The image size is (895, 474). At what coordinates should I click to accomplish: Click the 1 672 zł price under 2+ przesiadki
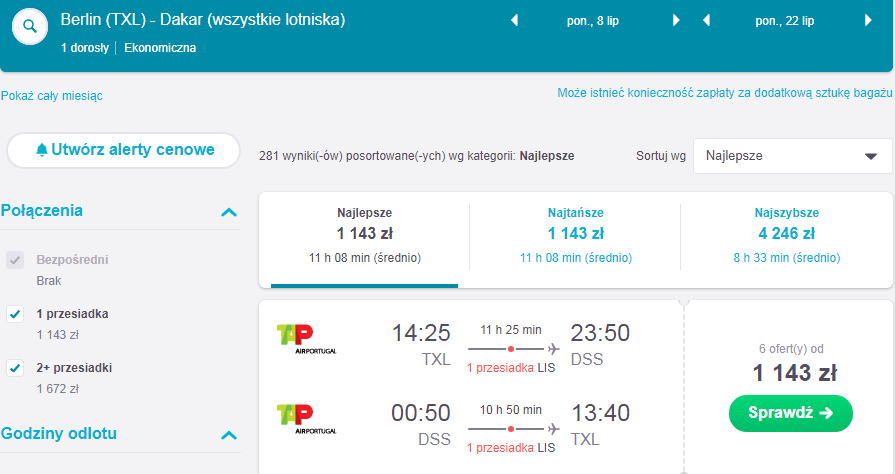[x=58, y=389]
